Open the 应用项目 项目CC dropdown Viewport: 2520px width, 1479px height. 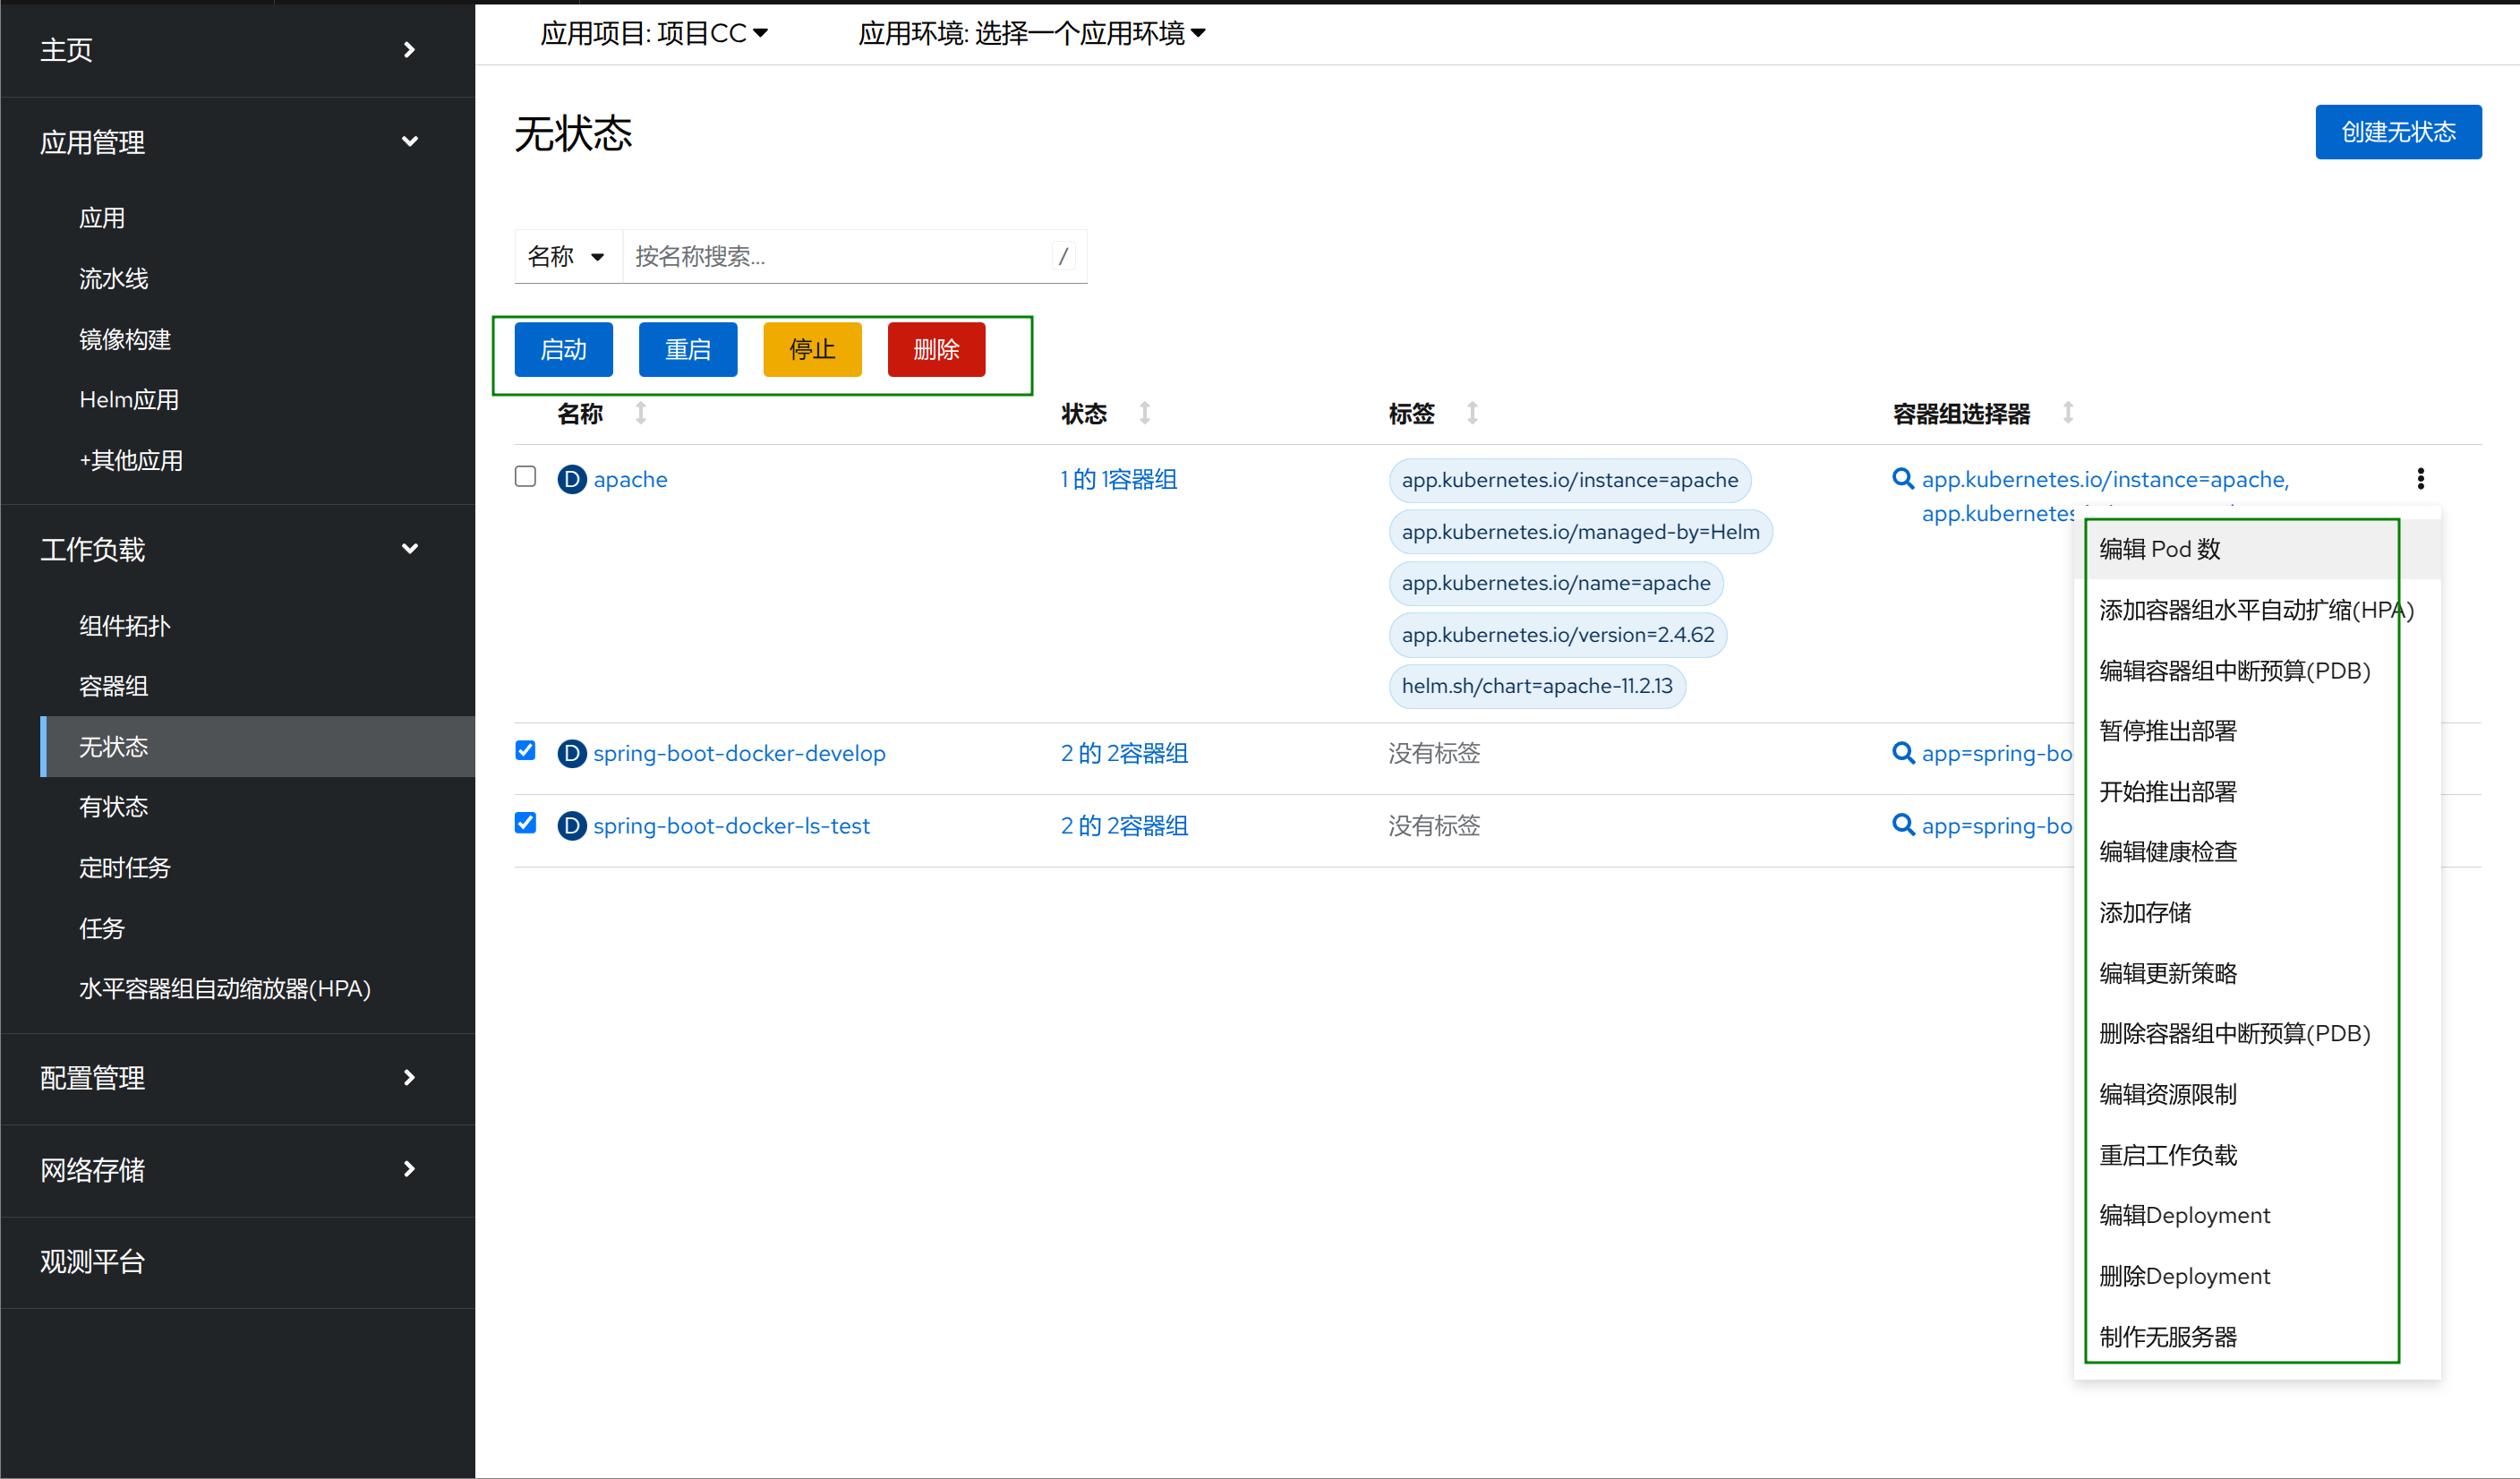click(x=654, y=34)
